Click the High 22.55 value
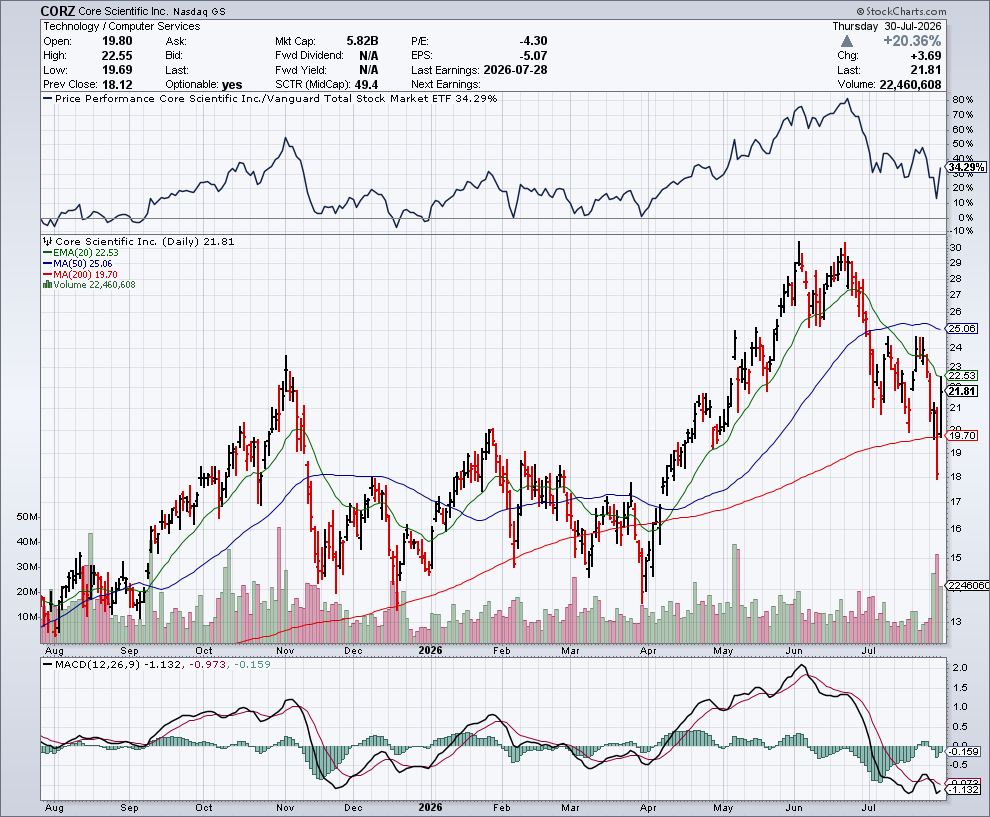Viewport: 990px width, 817px height. (117, 56)
